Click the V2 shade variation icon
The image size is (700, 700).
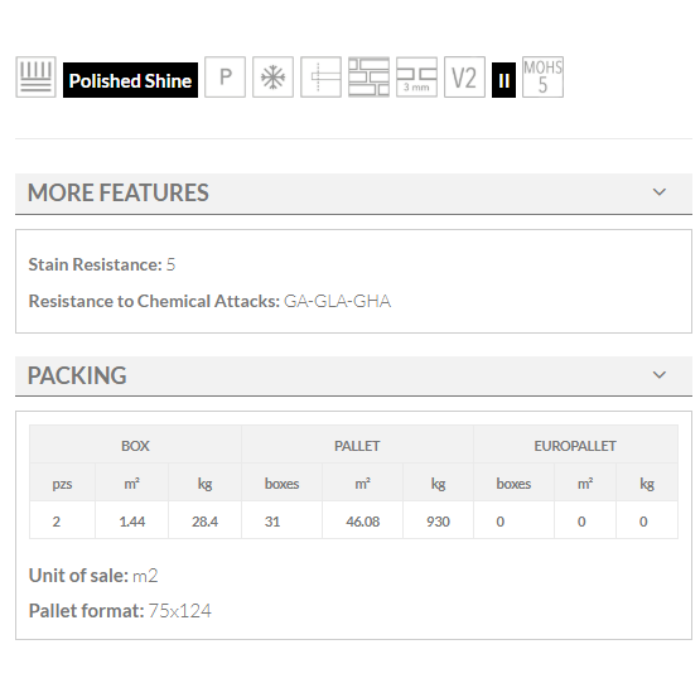(464, 78)
